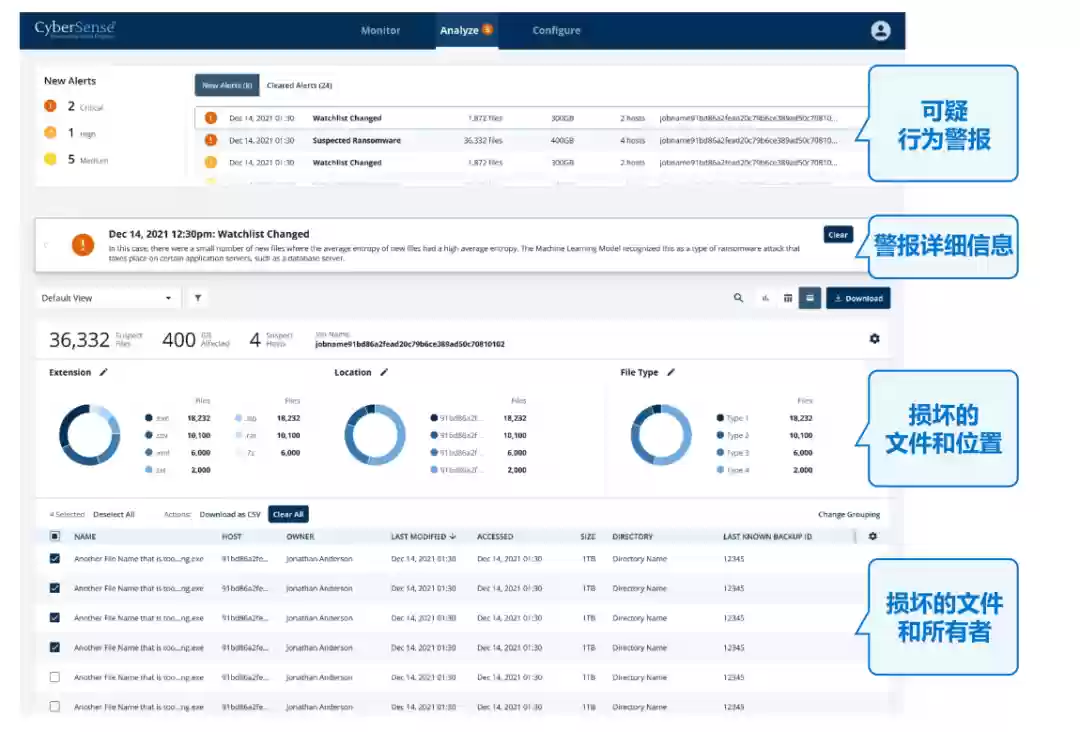Image resolution: width=1080 pixels, height=732 pixels.
Task: Open the user profile icon
Action: [880, 31]
